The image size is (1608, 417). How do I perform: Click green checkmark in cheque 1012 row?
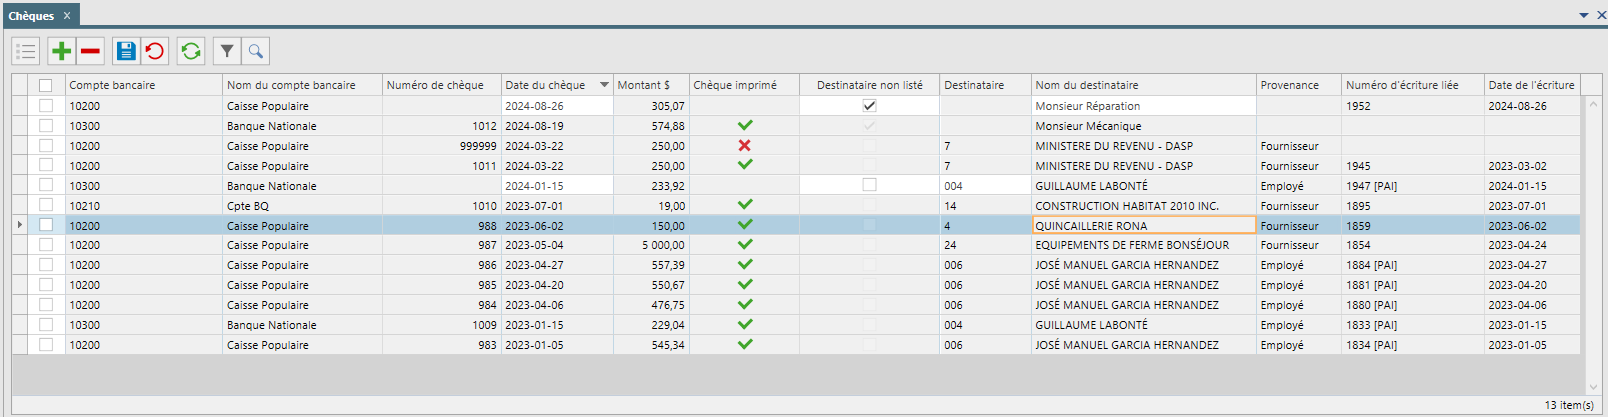point(744,125)
